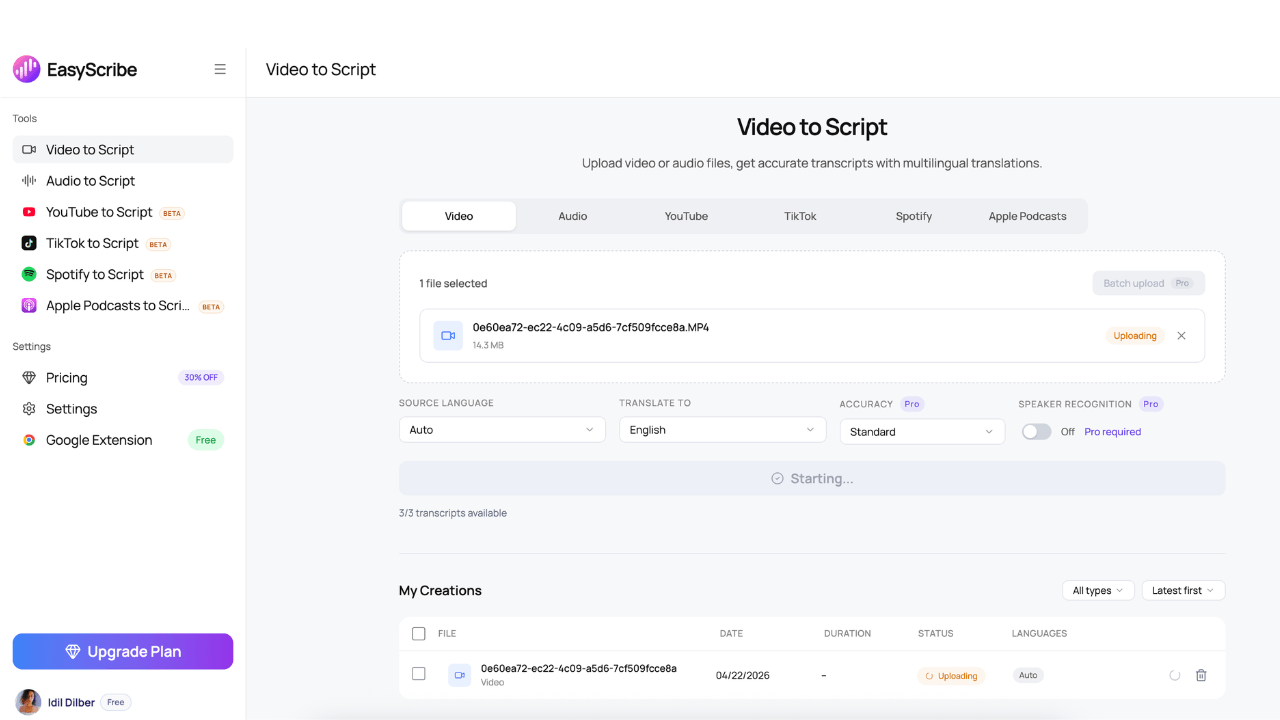Image resolution: width=1280 pixels, height=720 pixels.
Task: Select the Spotify to Script icon
Action: (28, 274)
